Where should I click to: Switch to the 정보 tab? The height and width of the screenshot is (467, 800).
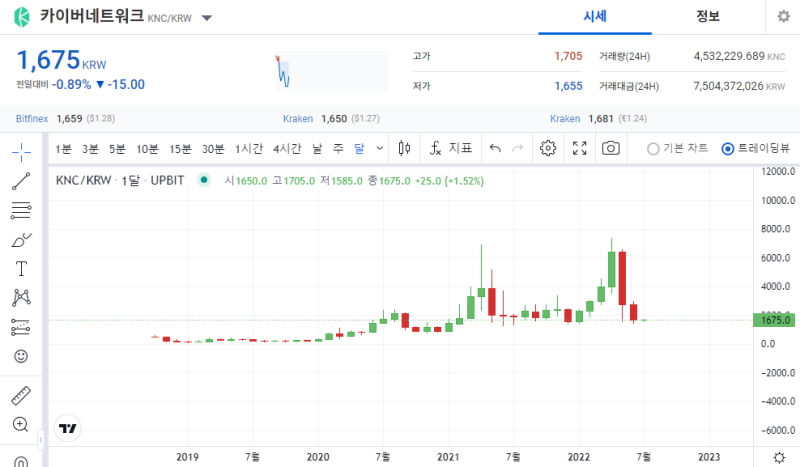pos(708,16)
